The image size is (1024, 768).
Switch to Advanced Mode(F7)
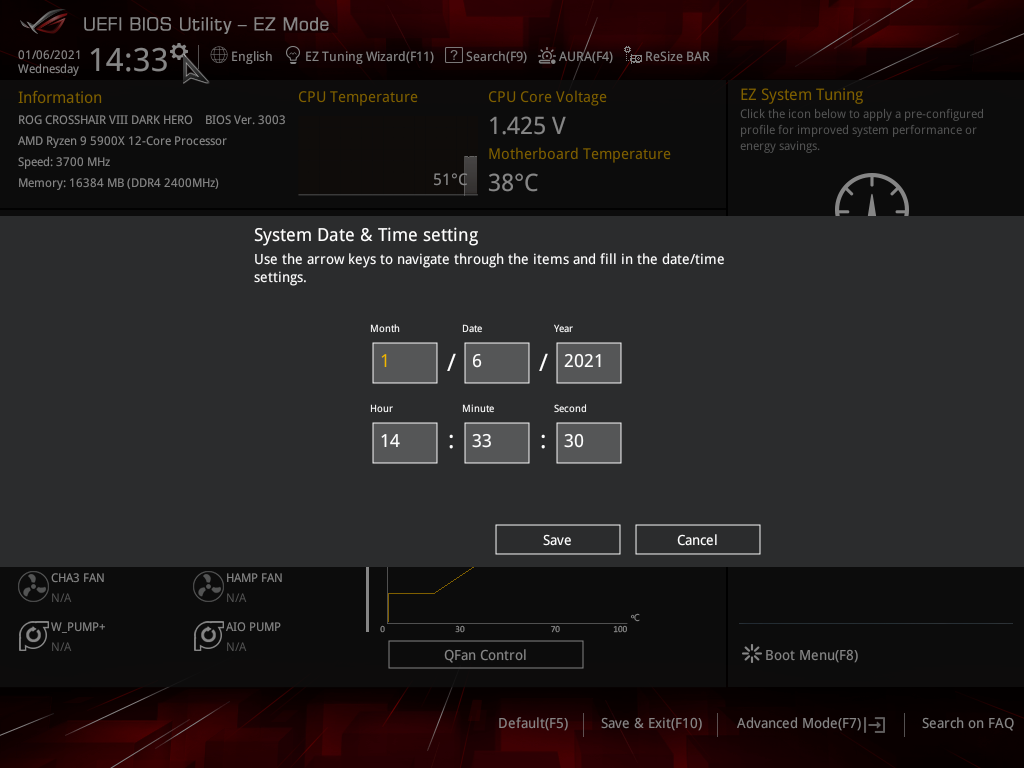[x=799, y=723]
